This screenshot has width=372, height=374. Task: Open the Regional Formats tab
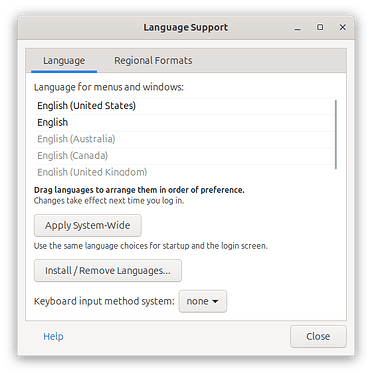(x=153, y=61)
